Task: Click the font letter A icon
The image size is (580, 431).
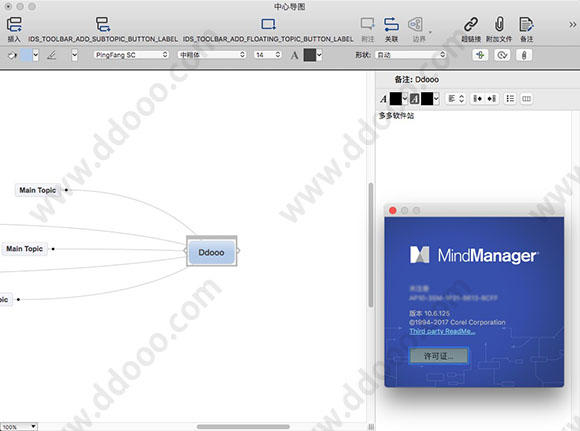Action: (294, 55)
